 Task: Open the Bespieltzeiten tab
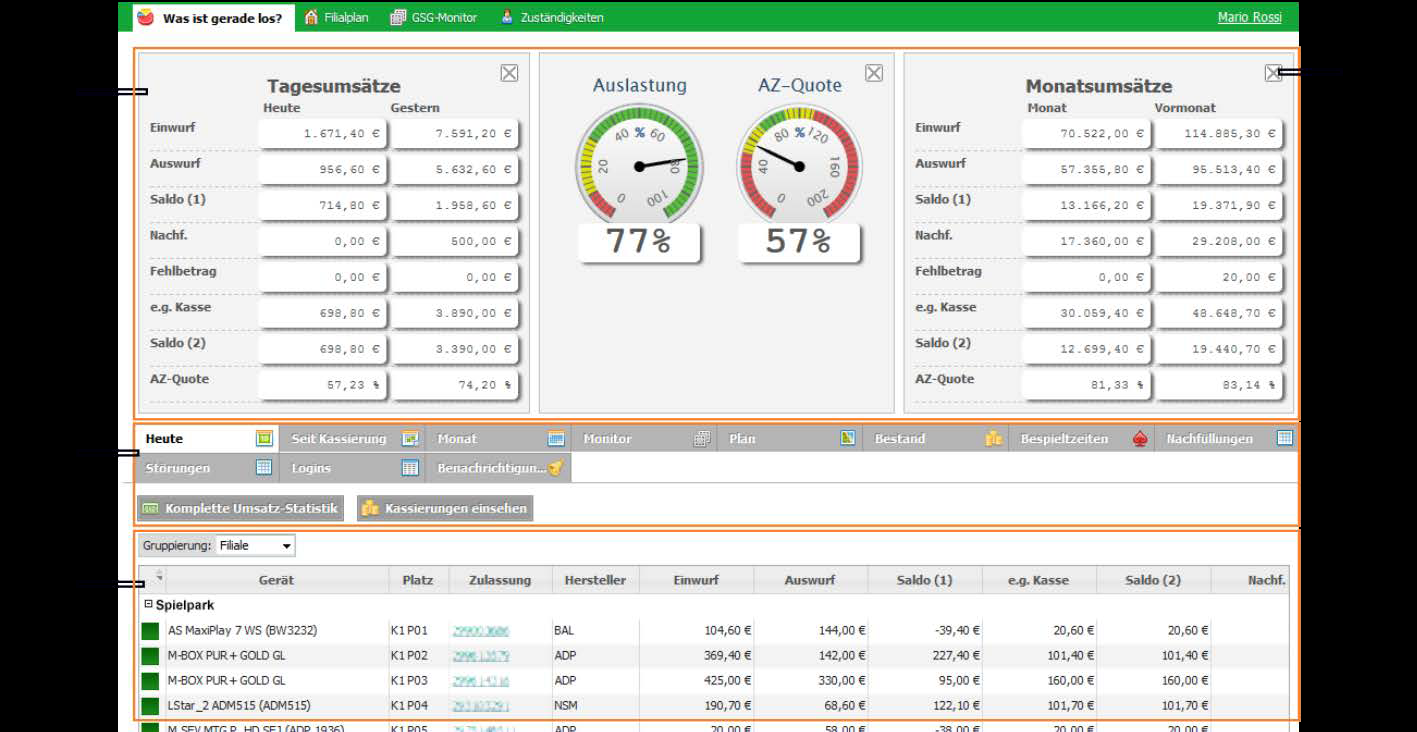(x=1080, y=438)
